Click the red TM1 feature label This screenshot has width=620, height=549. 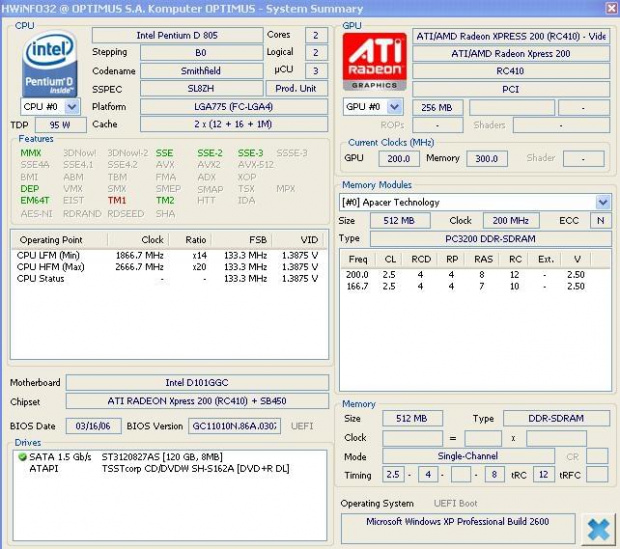click(x=117, y=201)
